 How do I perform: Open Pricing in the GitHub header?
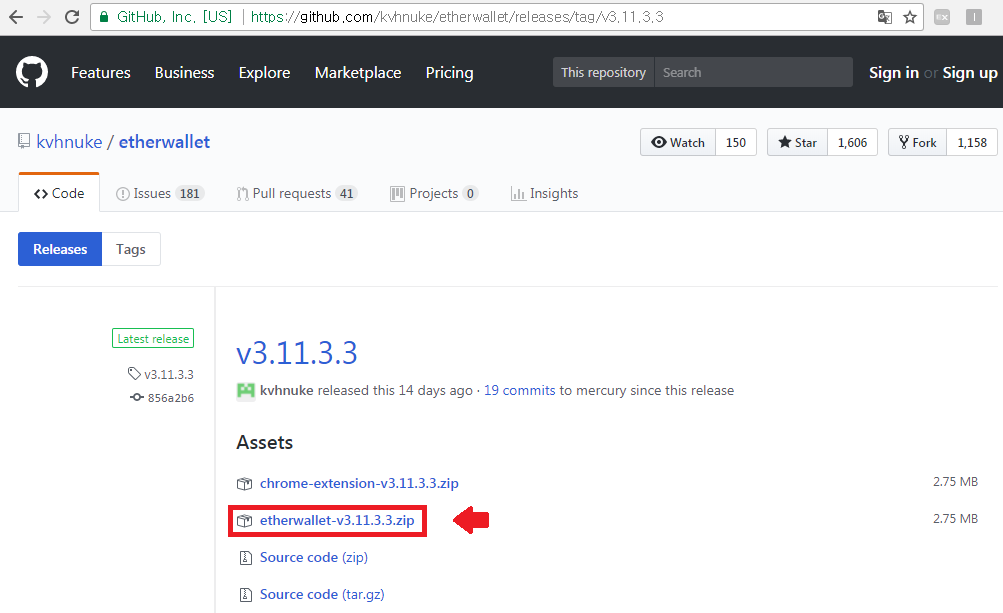pos(450,73)
